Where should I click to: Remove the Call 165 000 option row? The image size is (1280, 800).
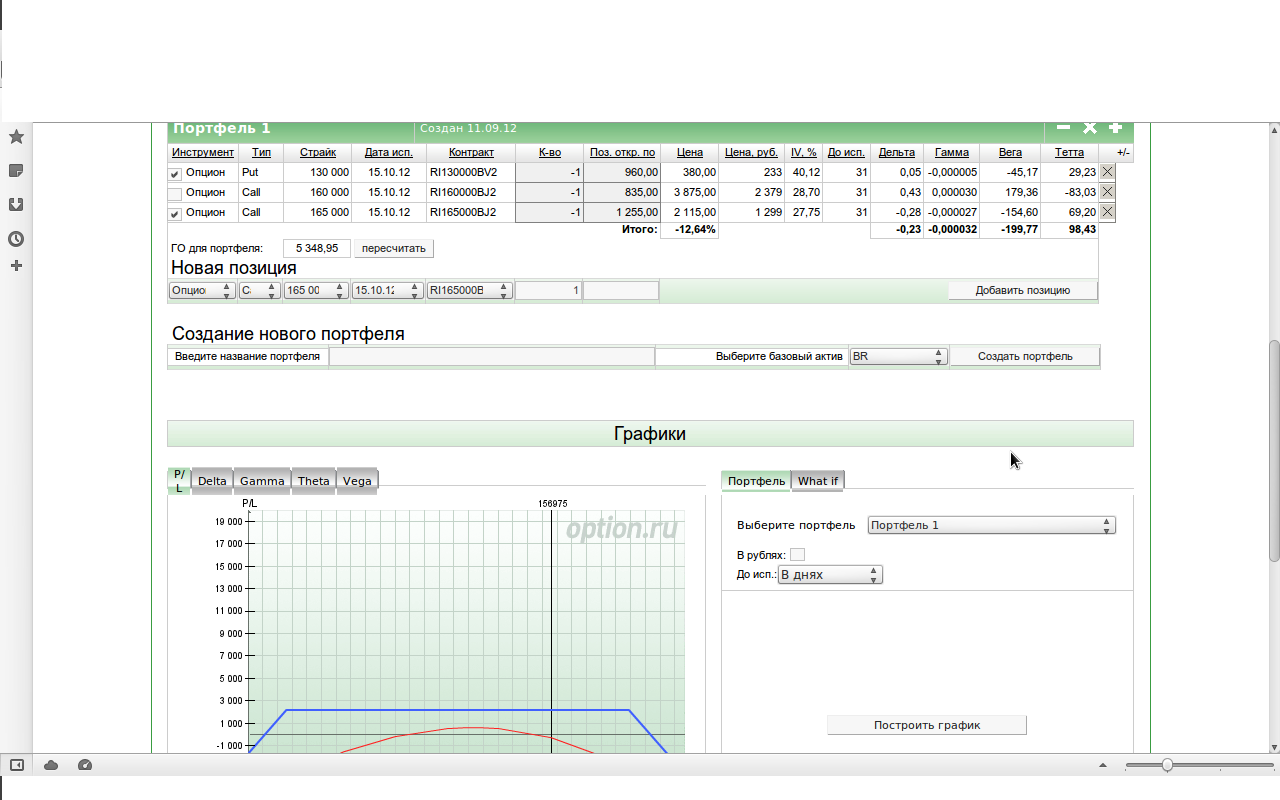[x=1107, y=212]
